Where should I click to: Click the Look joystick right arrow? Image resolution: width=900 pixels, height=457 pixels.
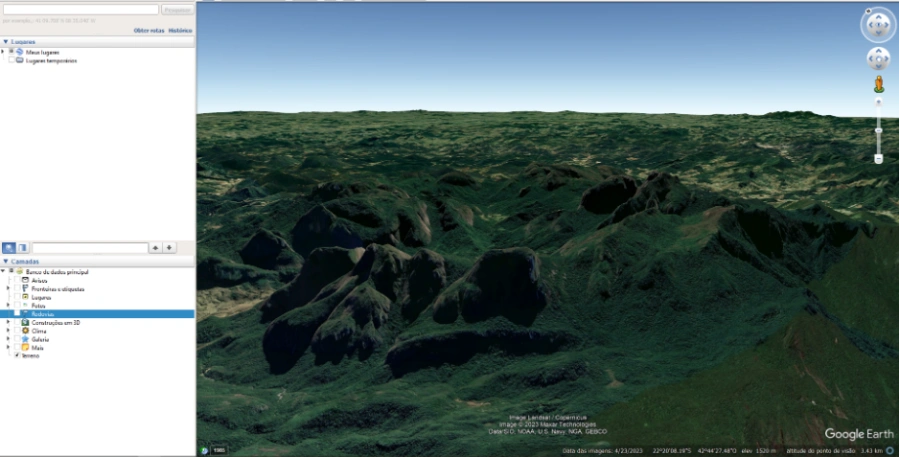tap(887, 25)
